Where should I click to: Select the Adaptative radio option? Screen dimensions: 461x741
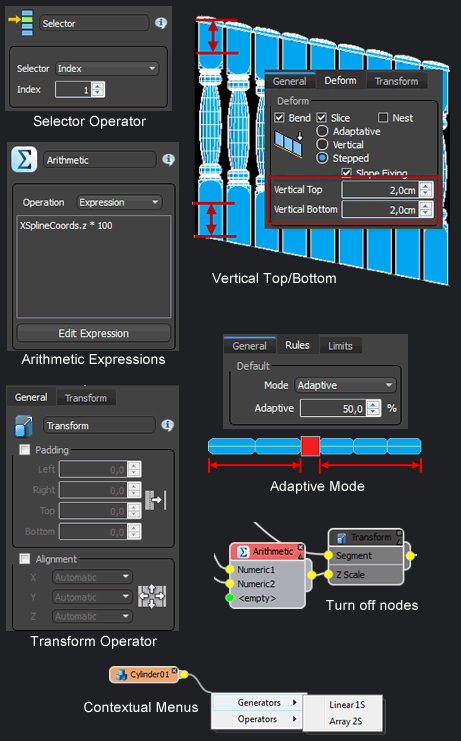pos(322,131)
